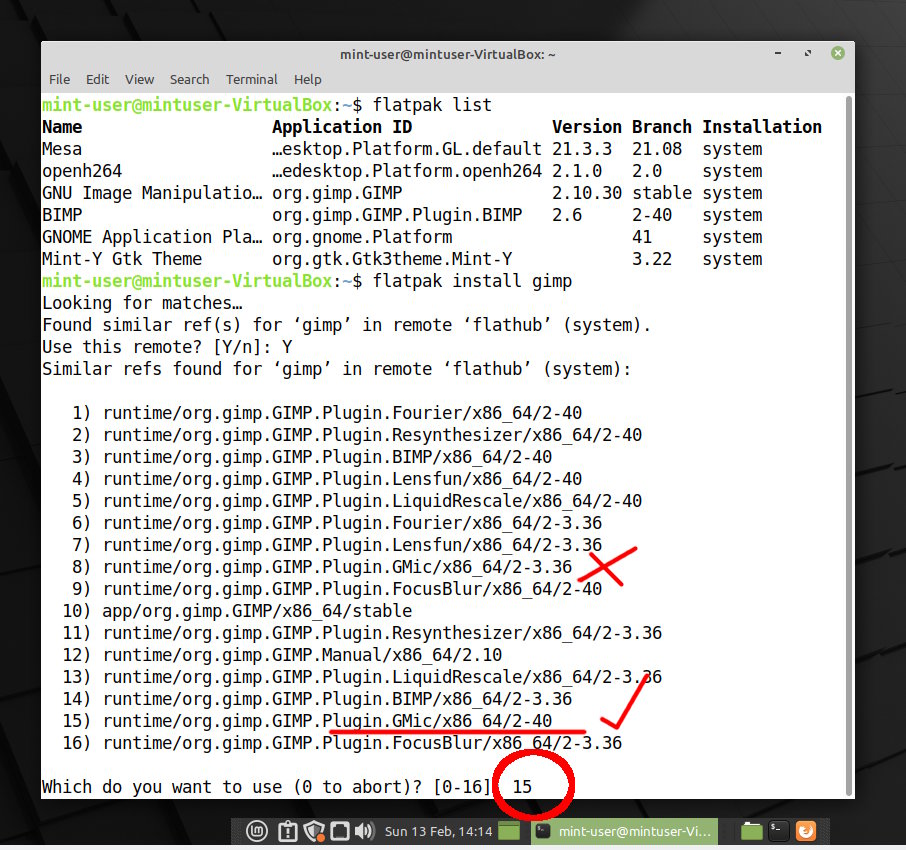The image size is (906, 850).
Task: Click 'org.gnome.Platform' application ID
Action: click(362, 236)
